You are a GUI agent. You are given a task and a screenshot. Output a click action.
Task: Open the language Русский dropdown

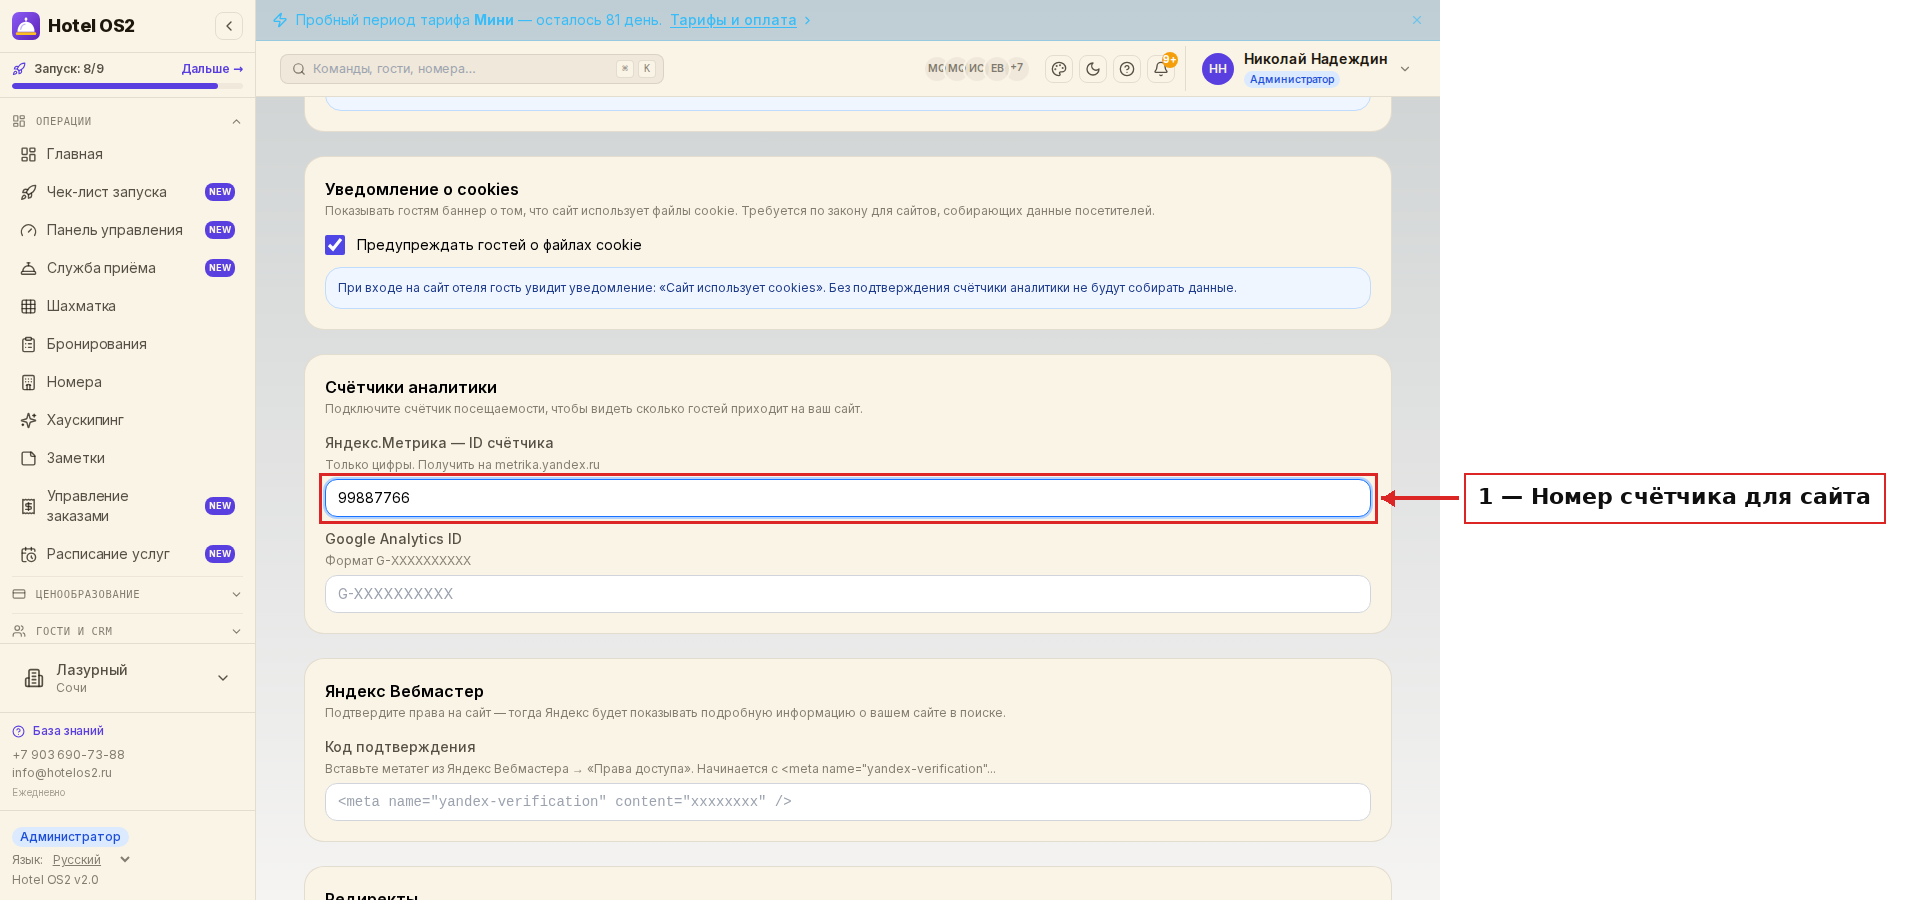point(91,860)
